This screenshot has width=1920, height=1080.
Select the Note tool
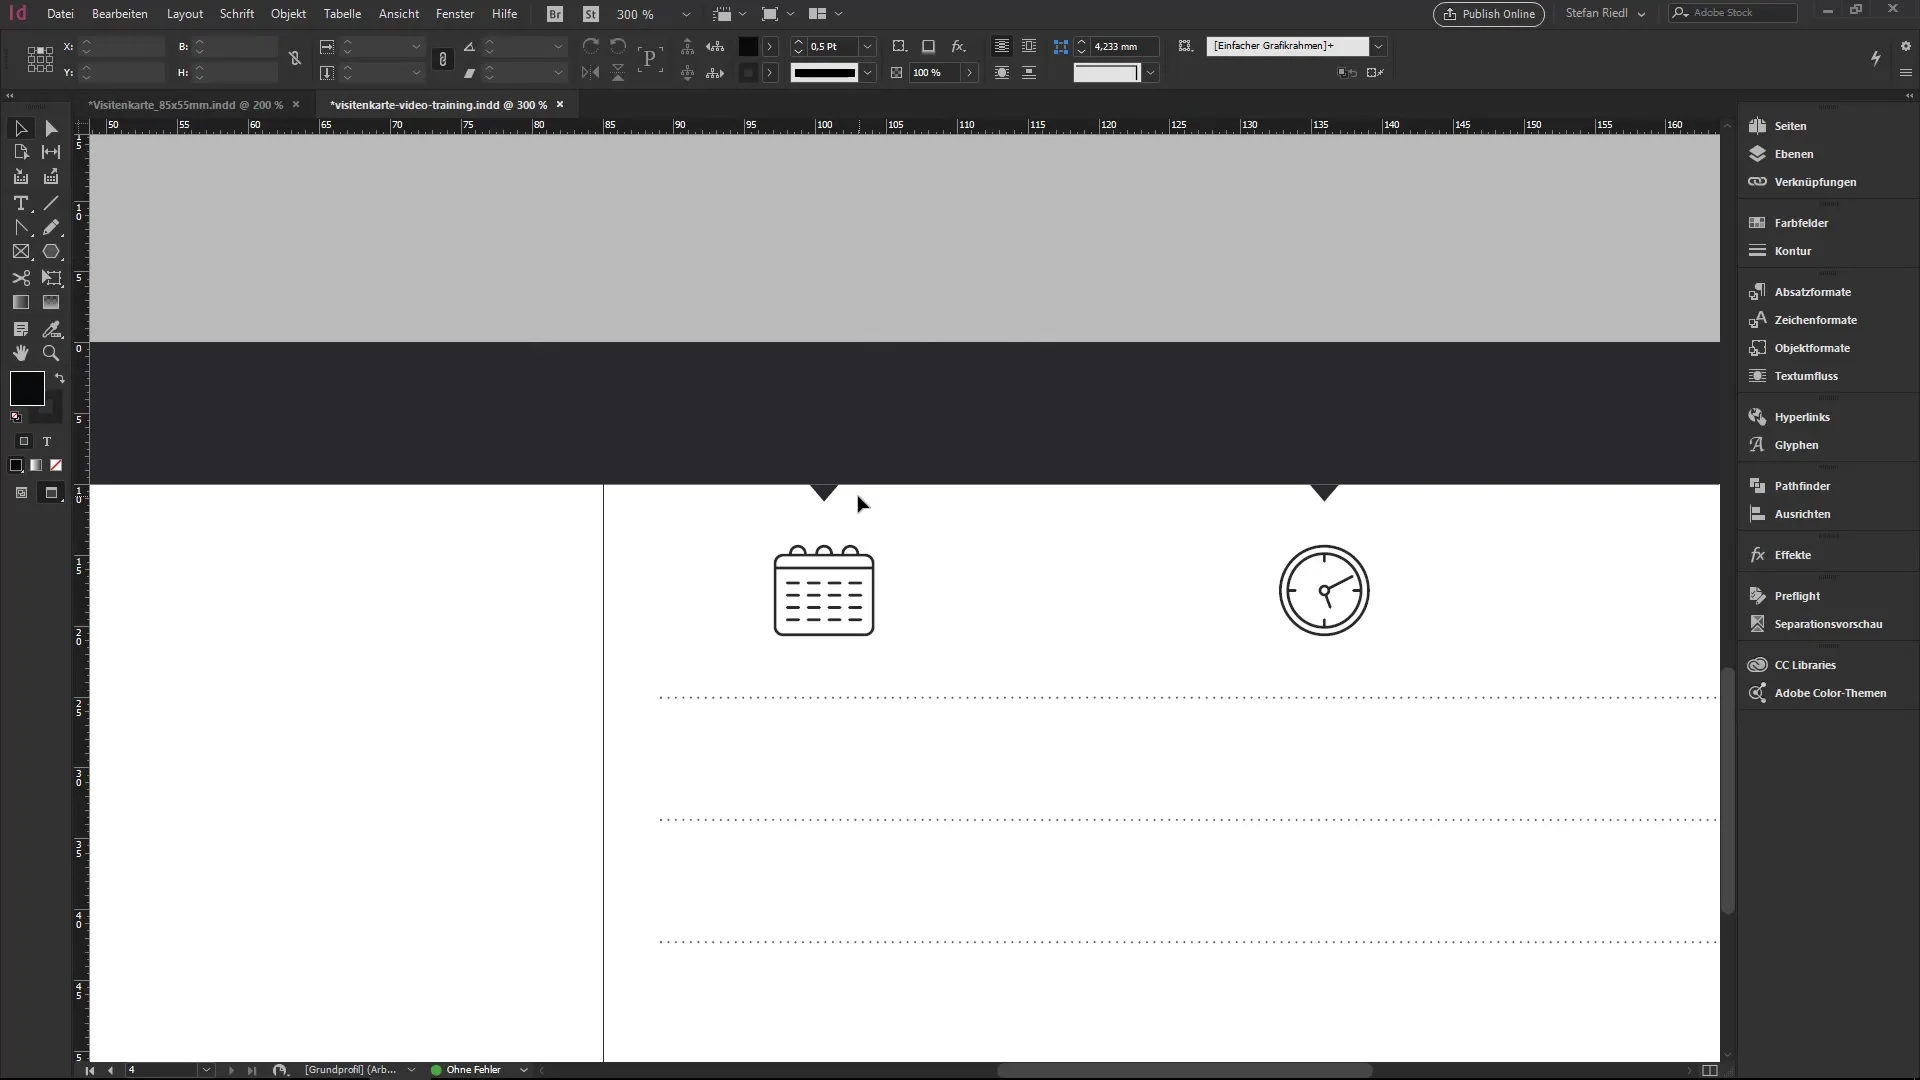pyautogui.click(x=20, y=329)
